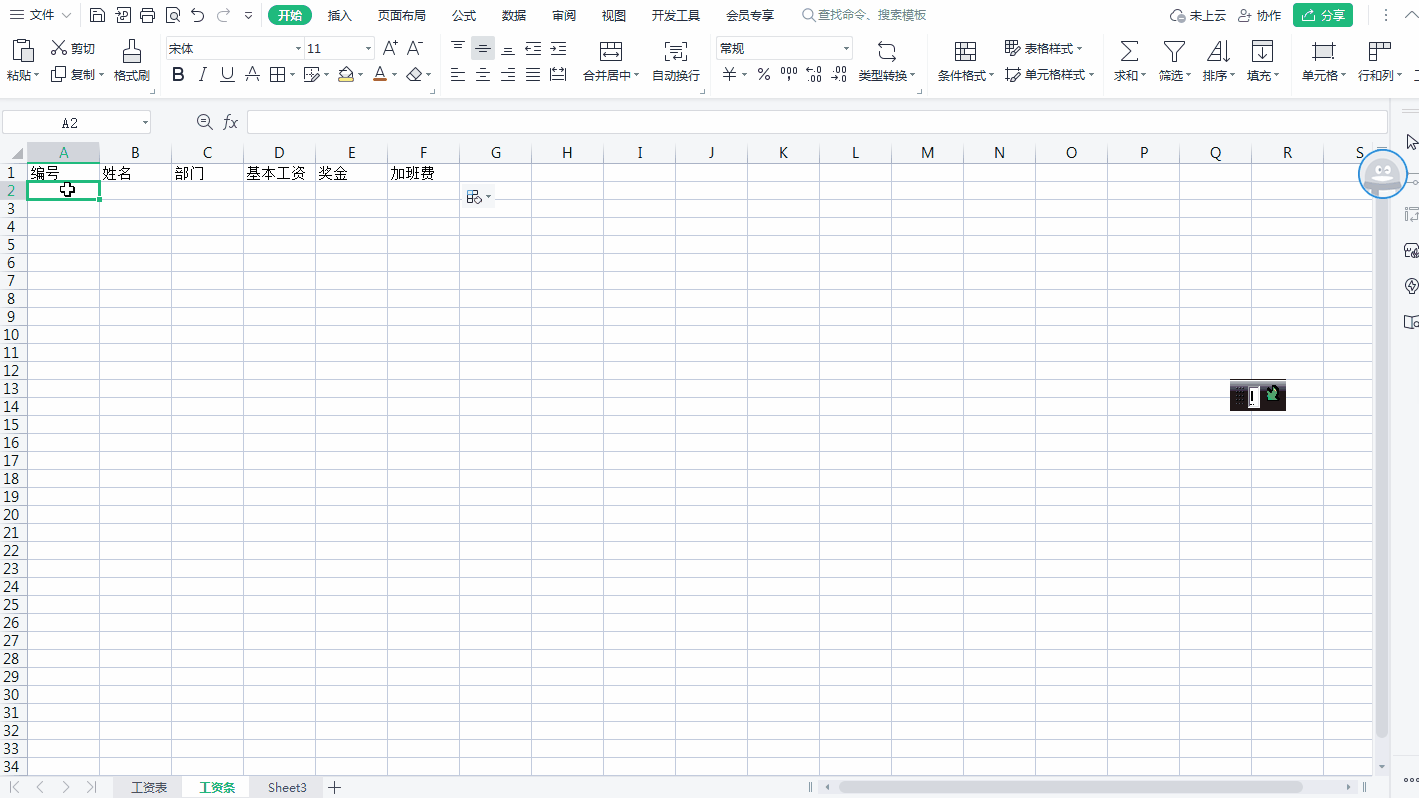
Task: Decrease decimal places
Action: (x=839, y=74)
